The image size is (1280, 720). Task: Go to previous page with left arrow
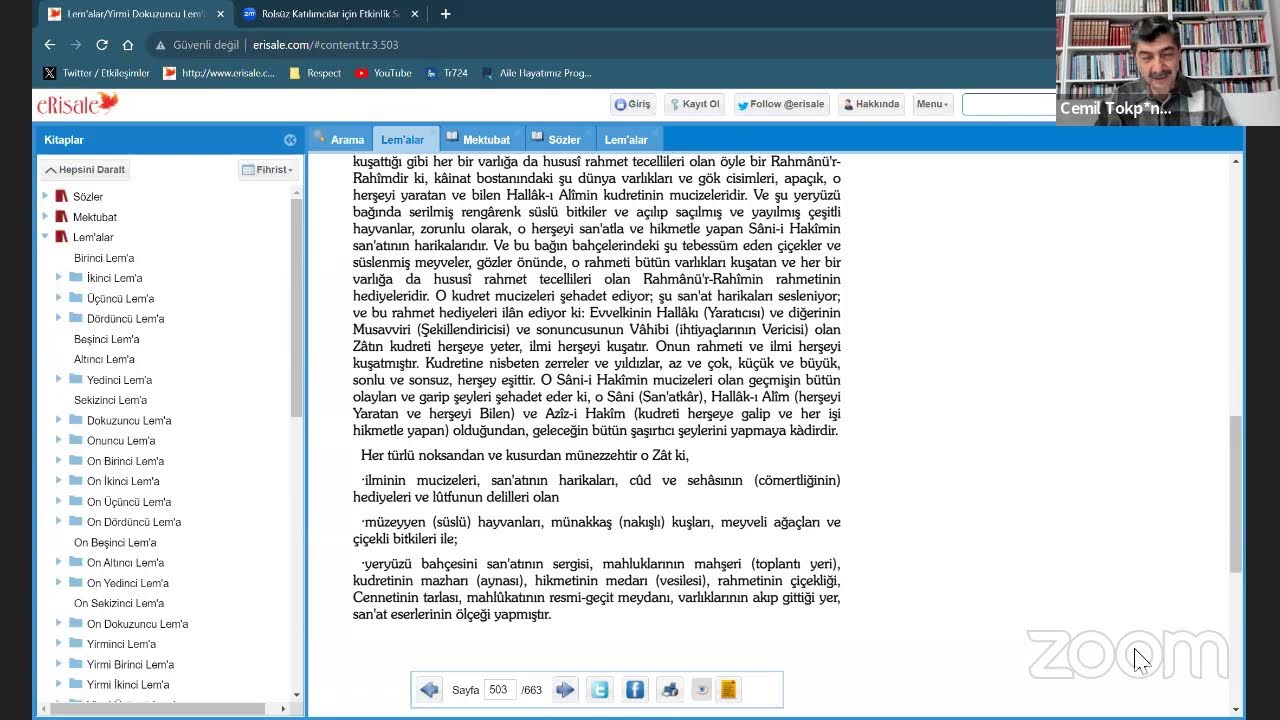click(430, 690)
